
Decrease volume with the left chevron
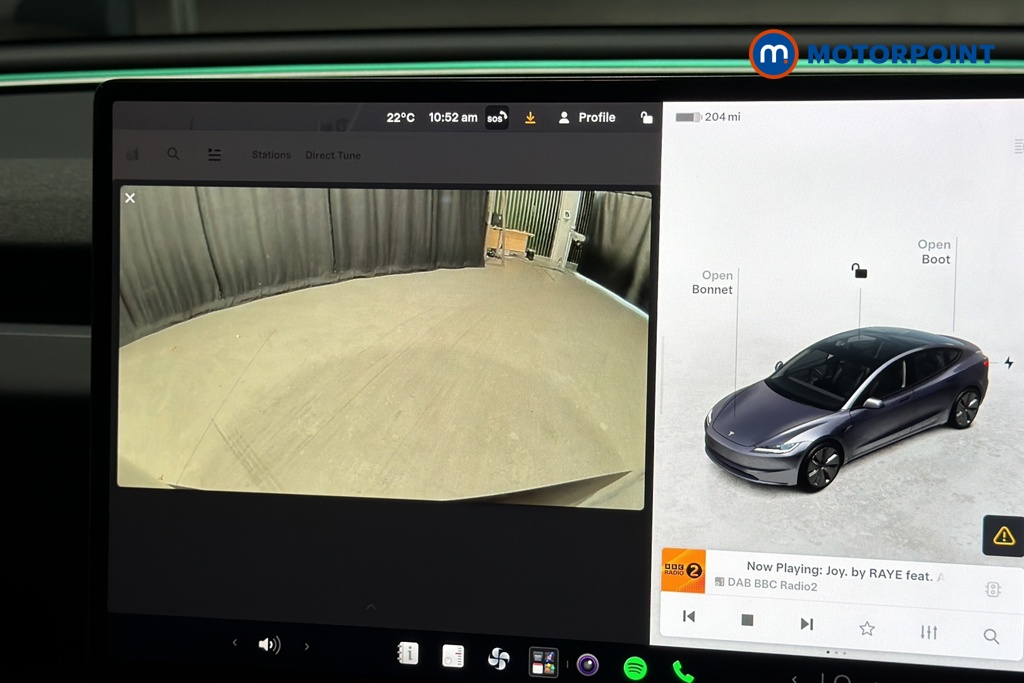click(235, 643)
